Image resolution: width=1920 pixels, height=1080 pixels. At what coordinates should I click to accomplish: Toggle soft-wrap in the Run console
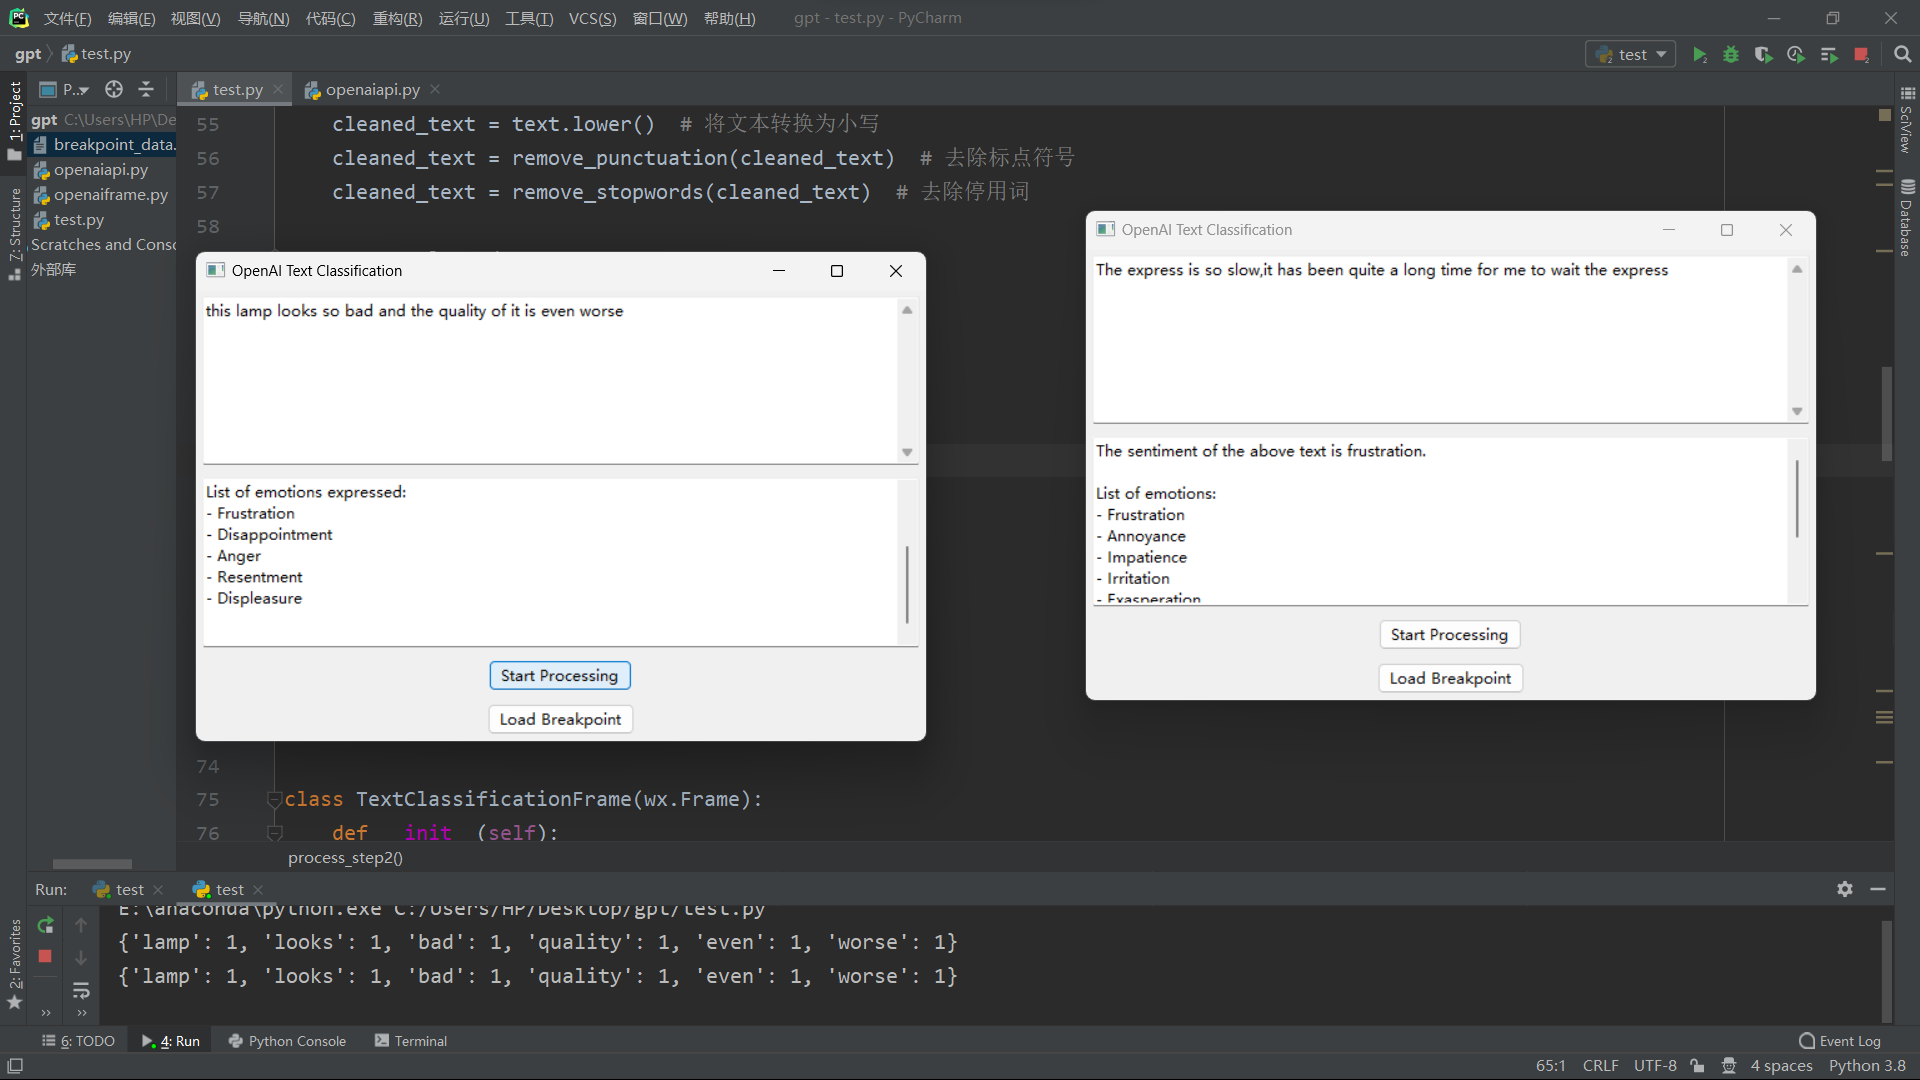pos(81,990)
